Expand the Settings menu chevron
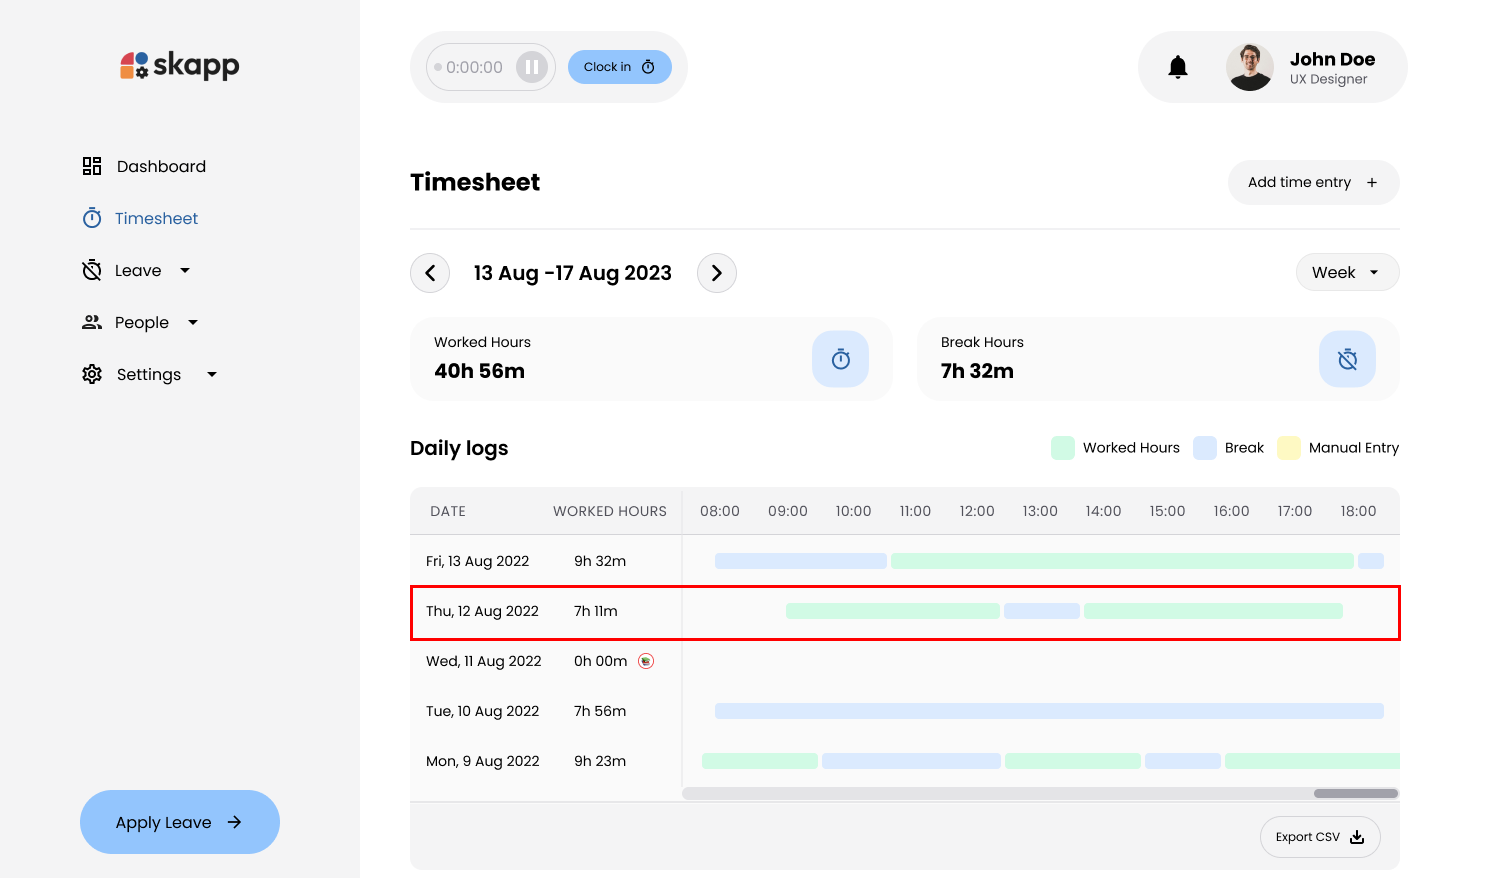Viewport: 1512px width, 878px height. (x=211, y=374)
